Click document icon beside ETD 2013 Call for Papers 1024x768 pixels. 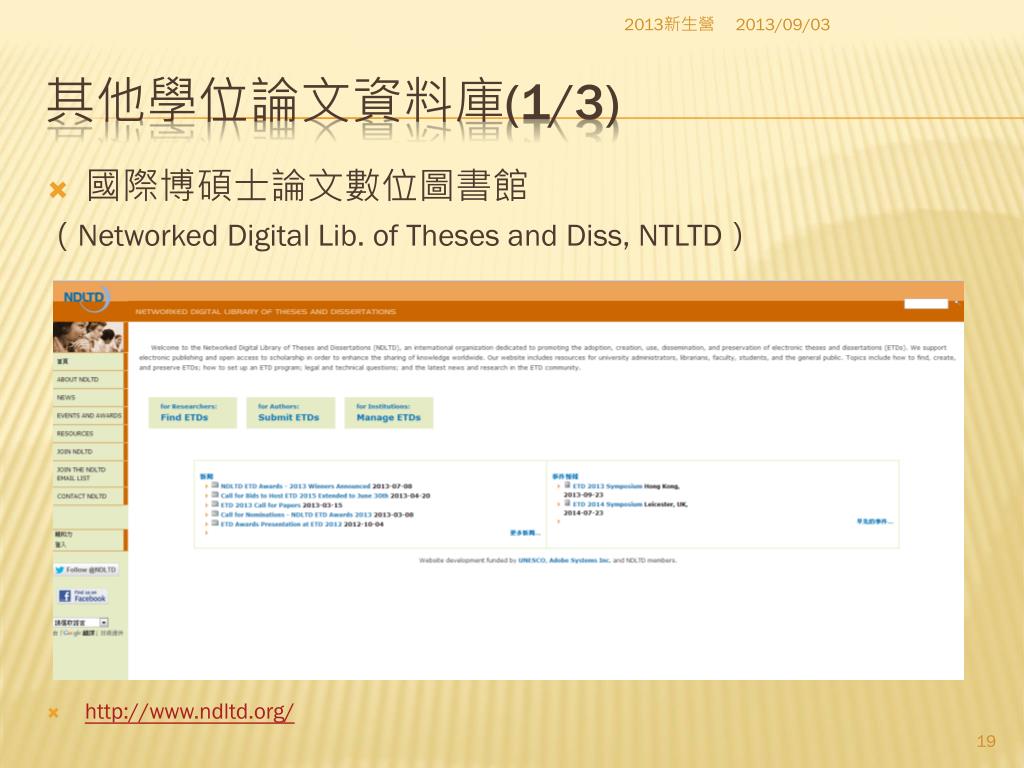215,504
